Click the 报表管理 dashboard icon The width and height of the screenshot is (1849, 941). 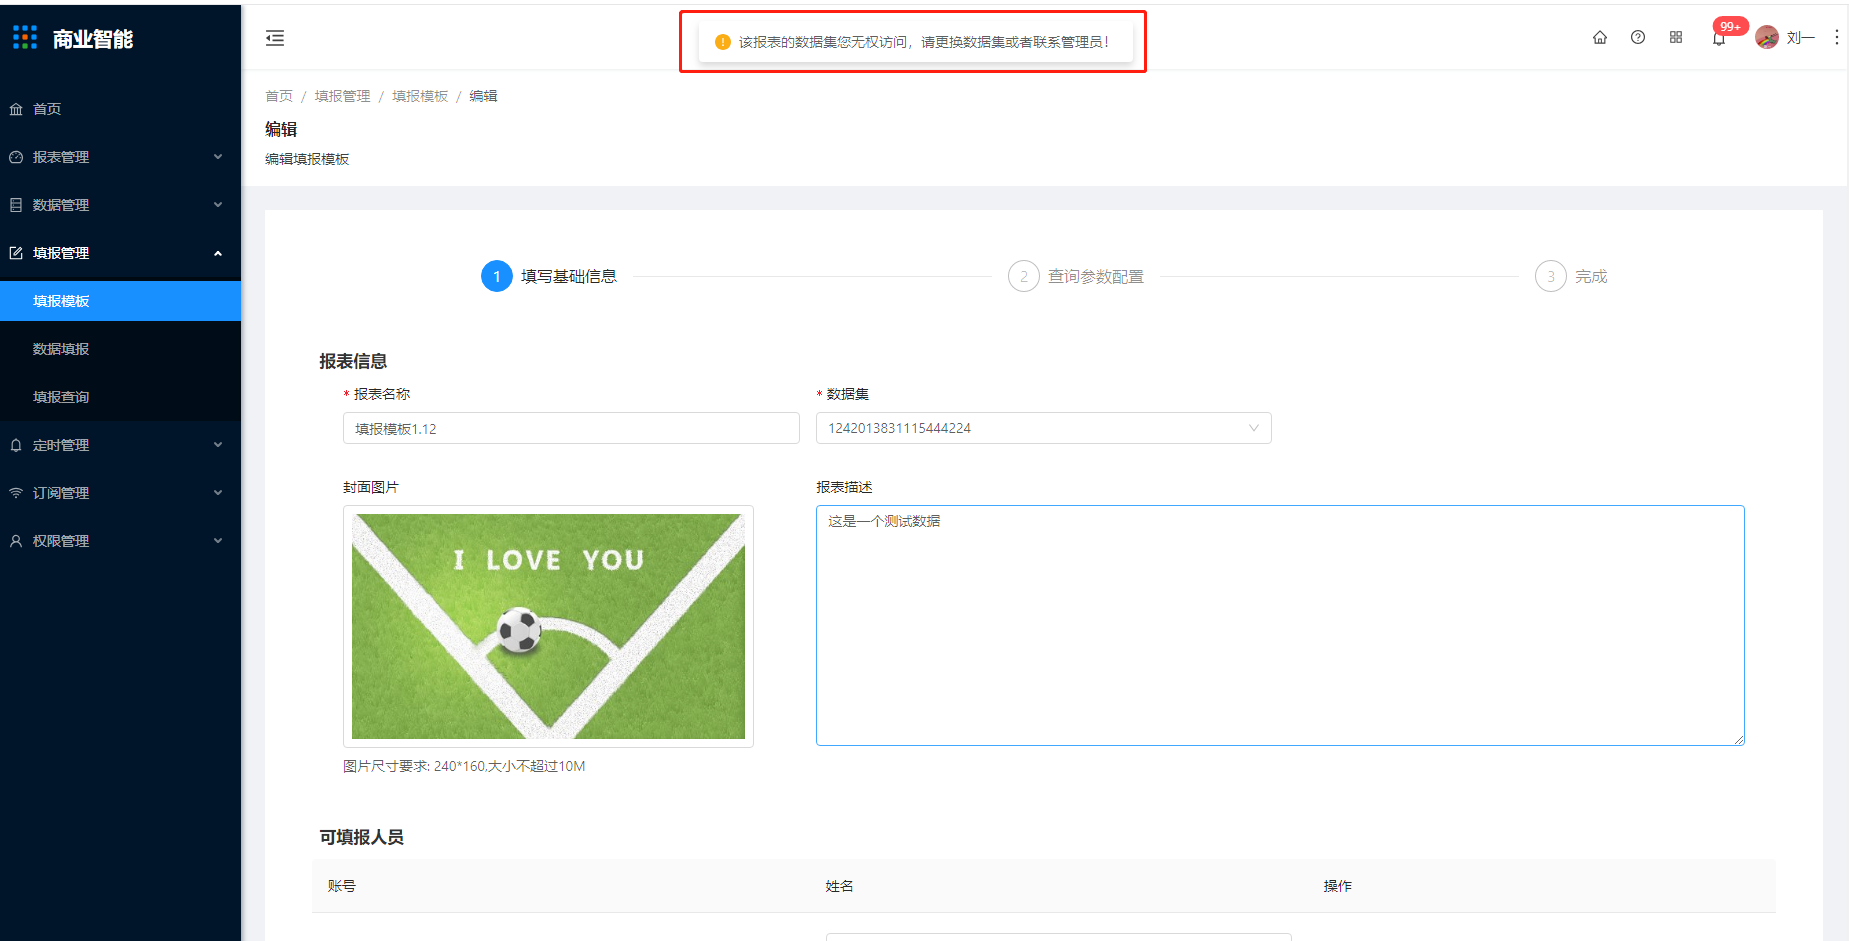pos(16,157)
